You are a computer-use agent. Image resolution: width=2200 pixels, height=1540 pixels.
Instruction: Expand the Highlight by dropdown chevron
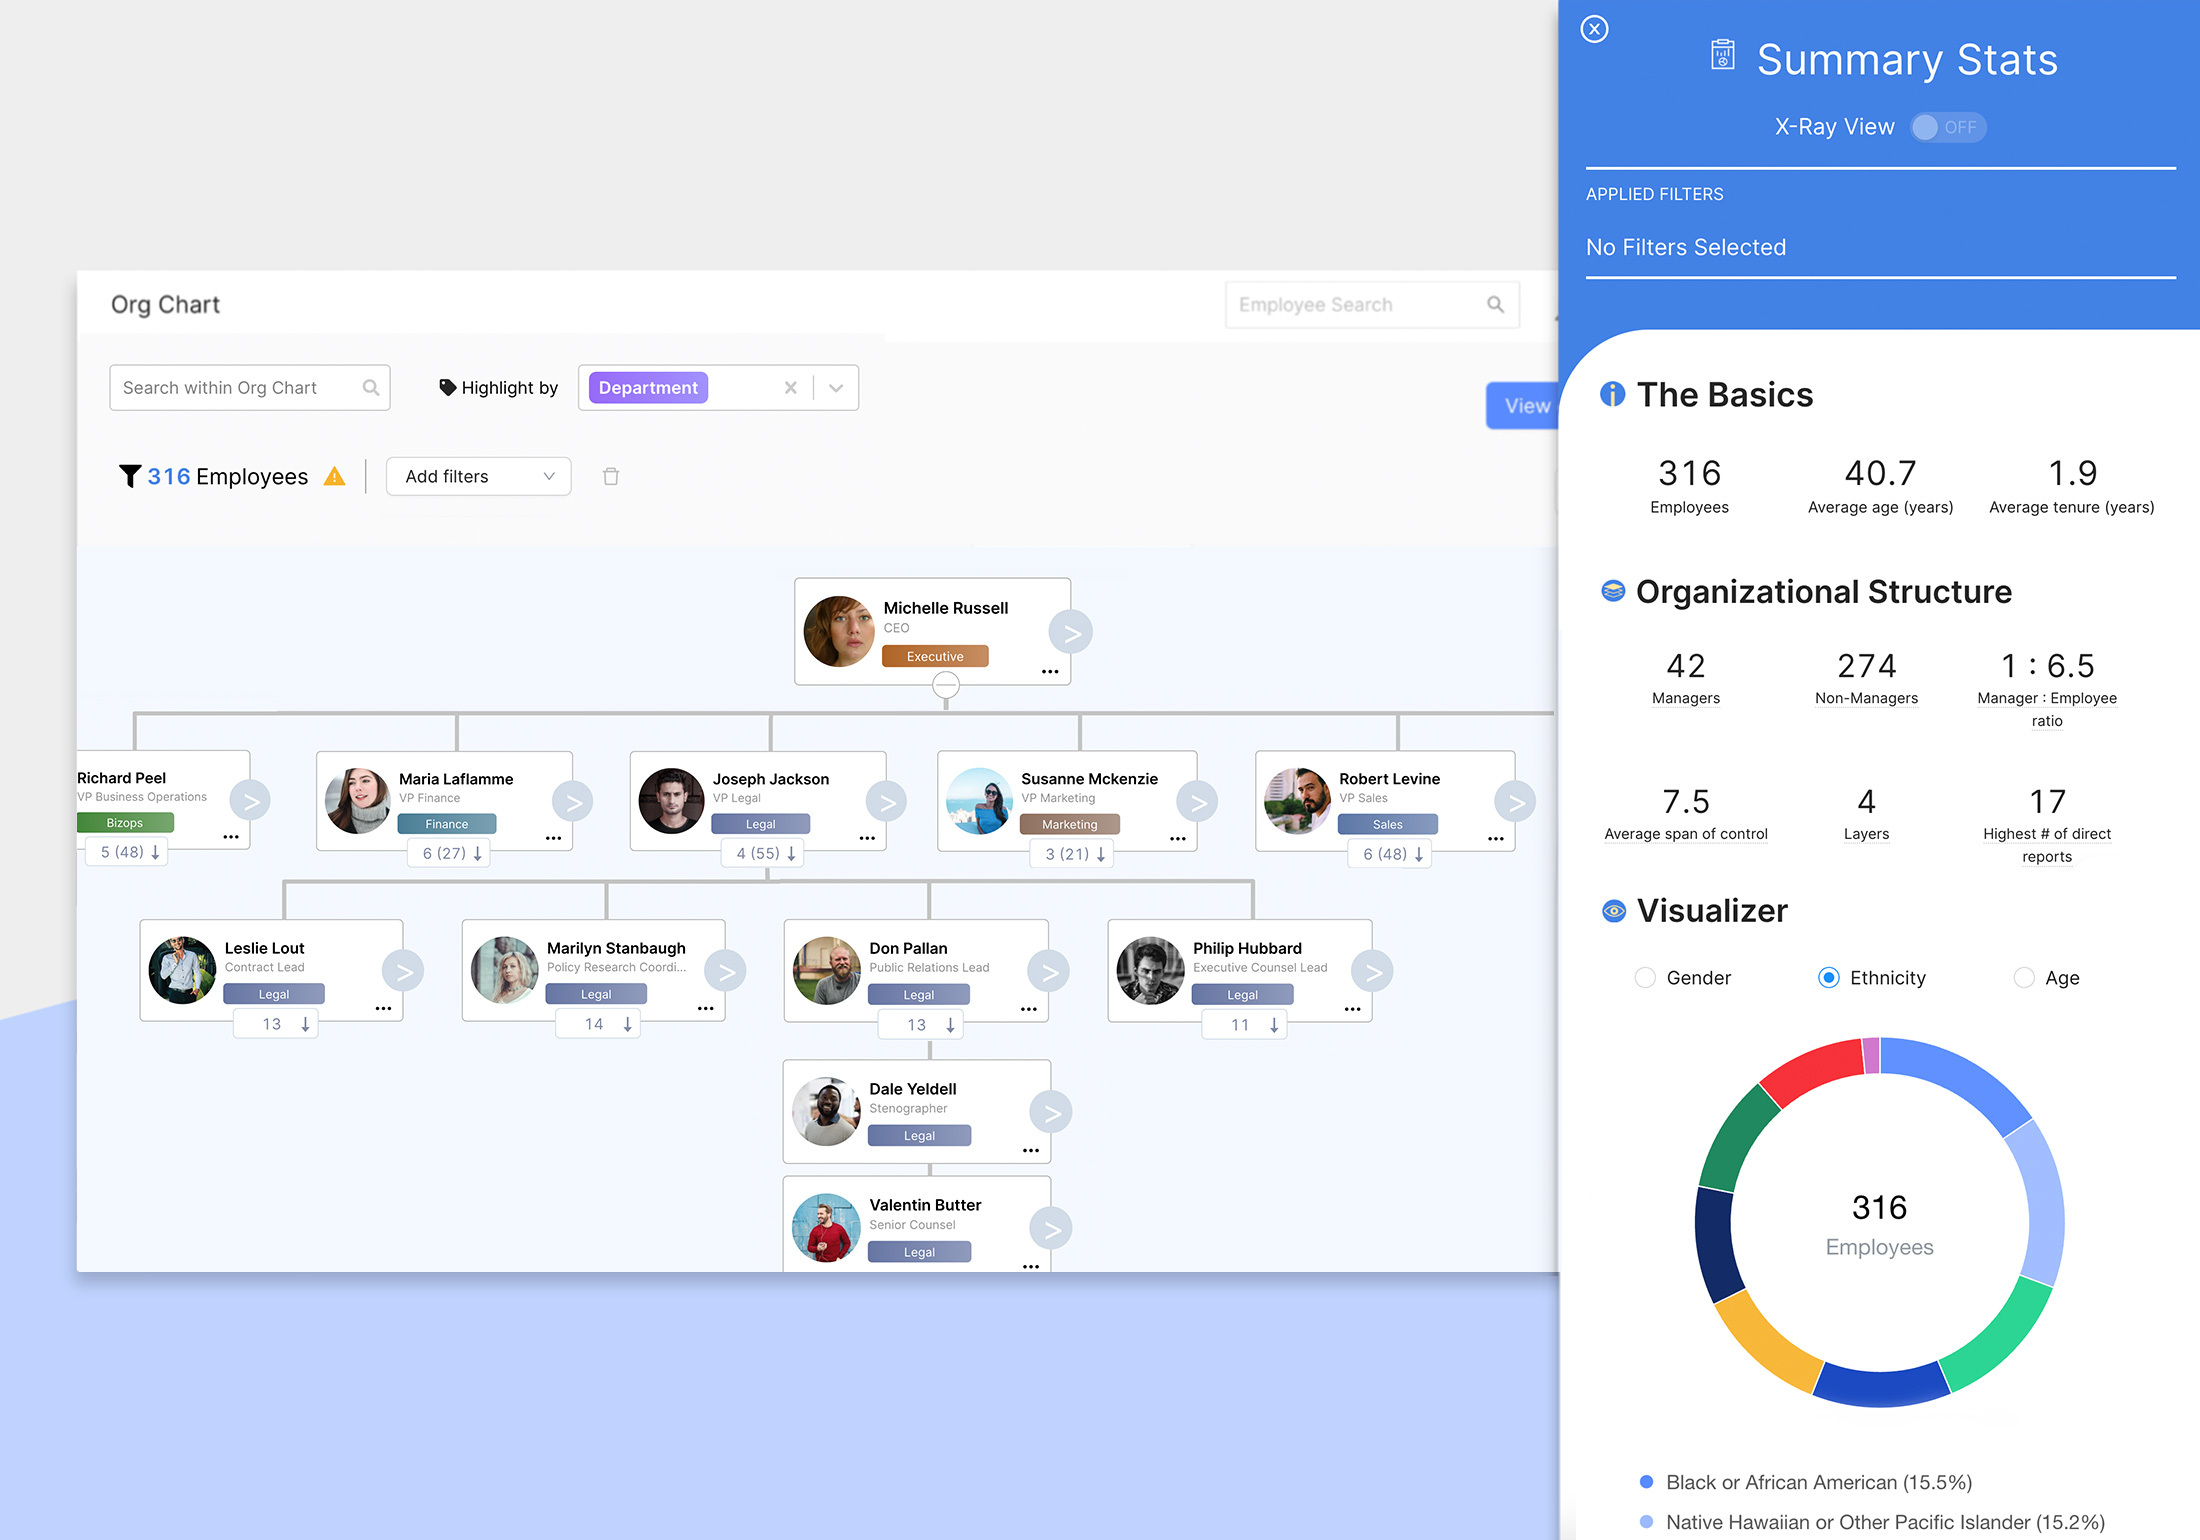pos(836,388)
